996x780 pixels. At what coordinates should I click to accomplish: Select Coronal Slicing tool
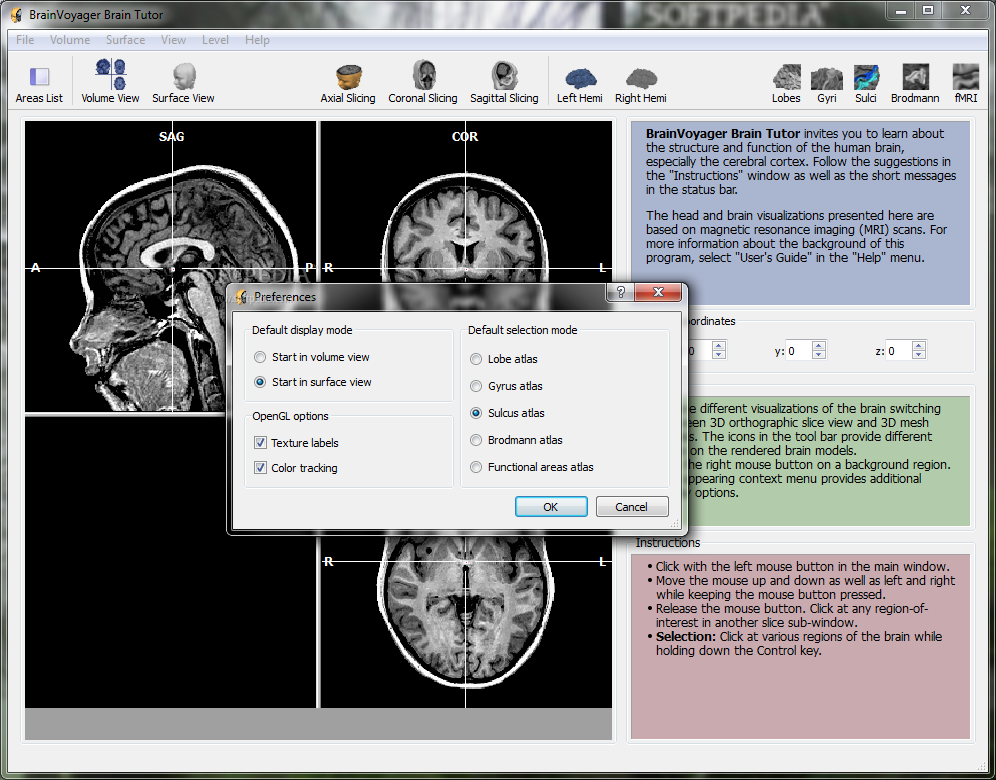tap(424, 75)
